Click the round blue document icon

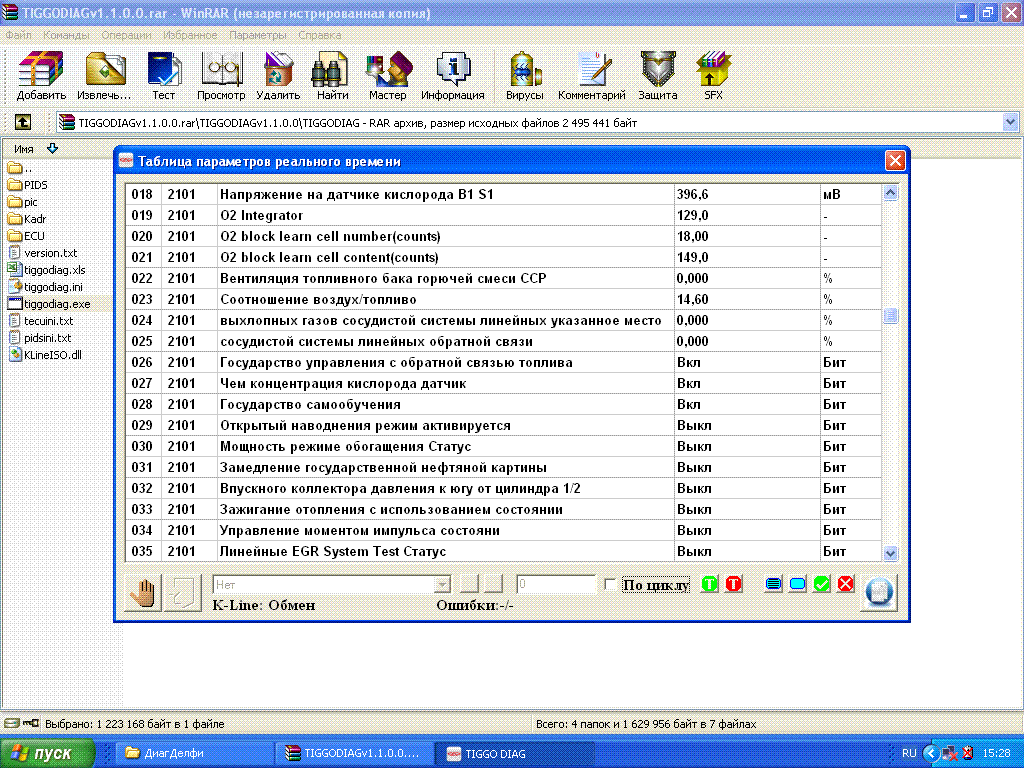pos(878,592)
